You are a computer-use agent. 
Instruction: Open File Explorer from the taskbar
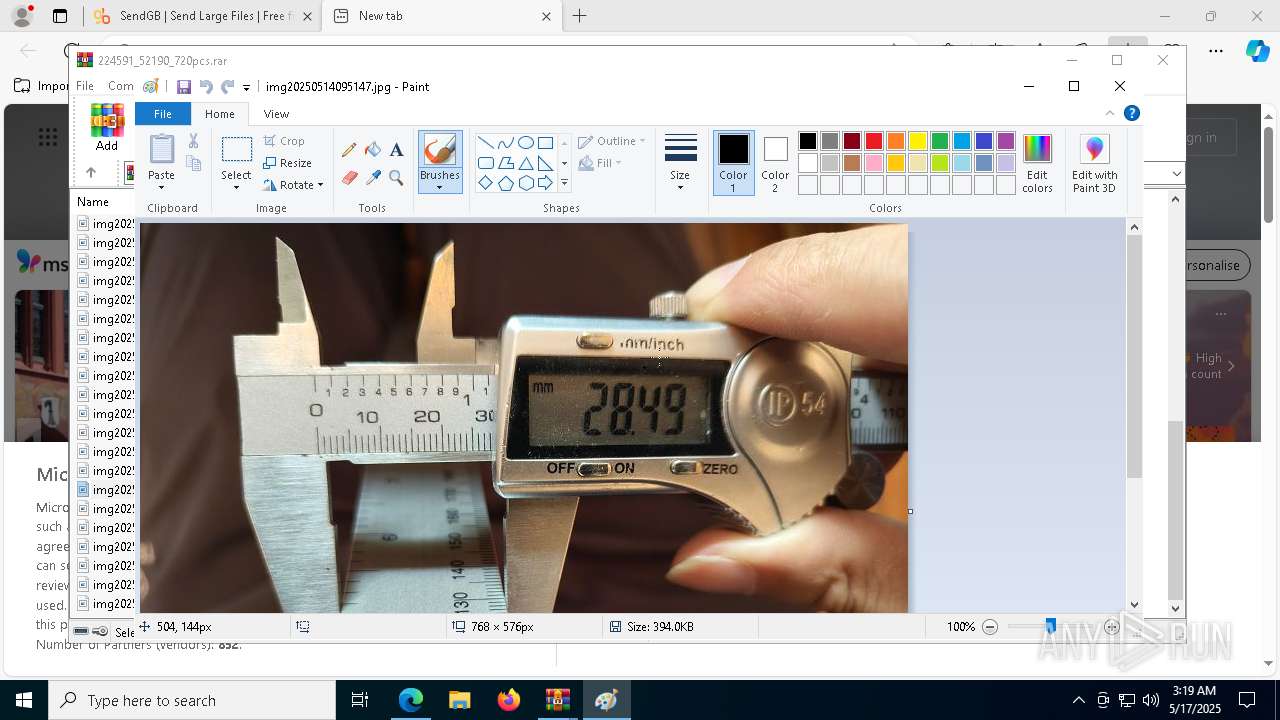(459, 700)
